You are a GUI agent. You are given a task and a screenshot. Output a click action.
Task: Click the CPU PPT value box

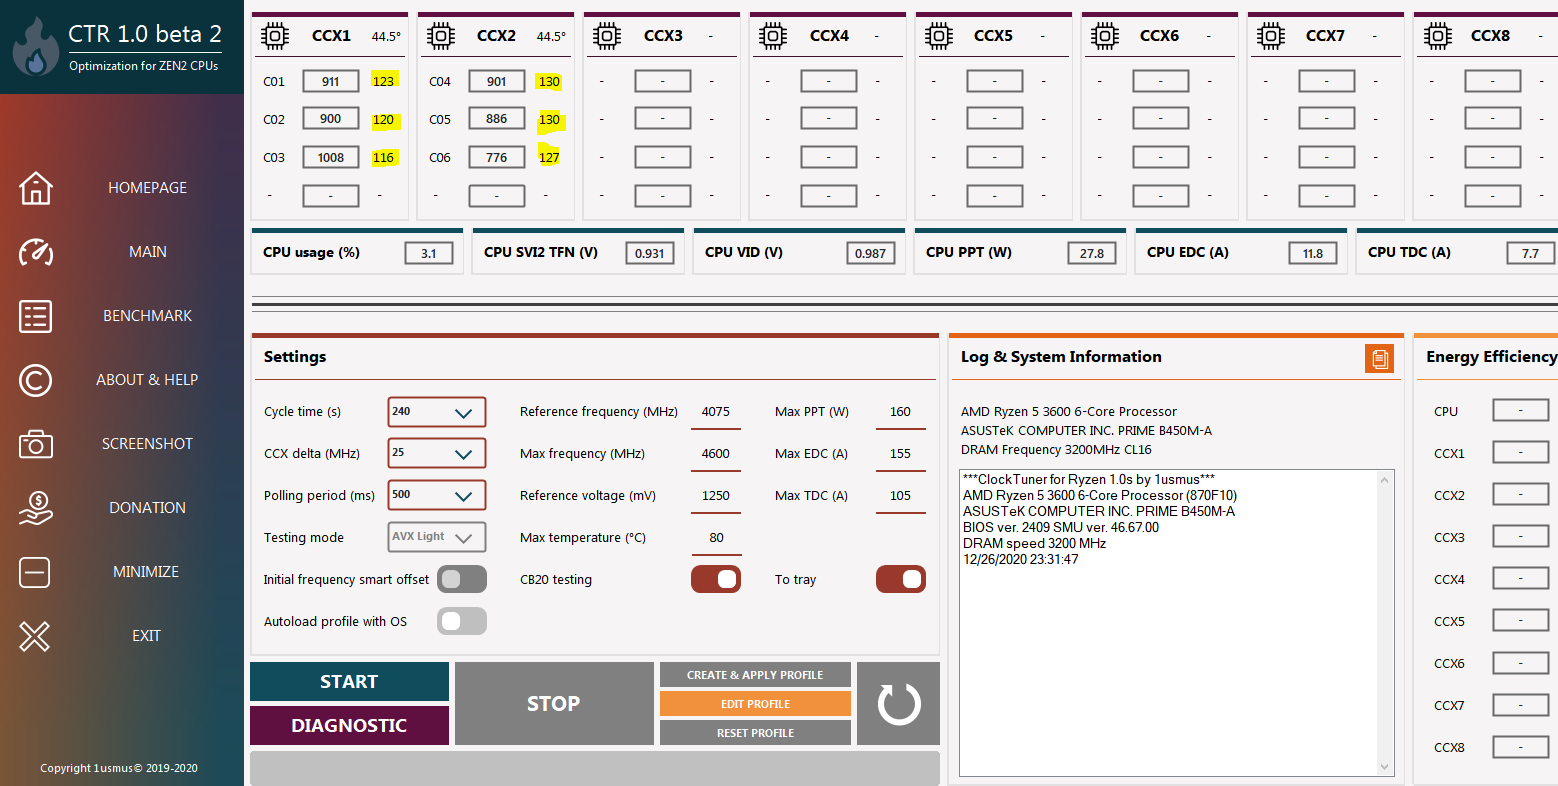1092,253
